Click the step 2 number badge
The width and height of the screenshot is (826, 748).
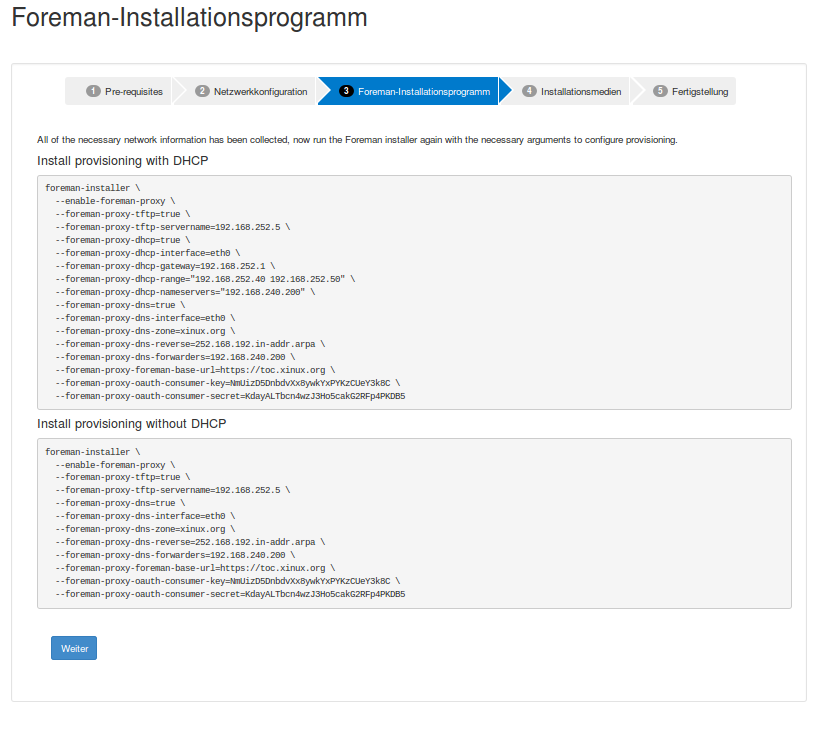pyautogui.click(x=202, y=91)
